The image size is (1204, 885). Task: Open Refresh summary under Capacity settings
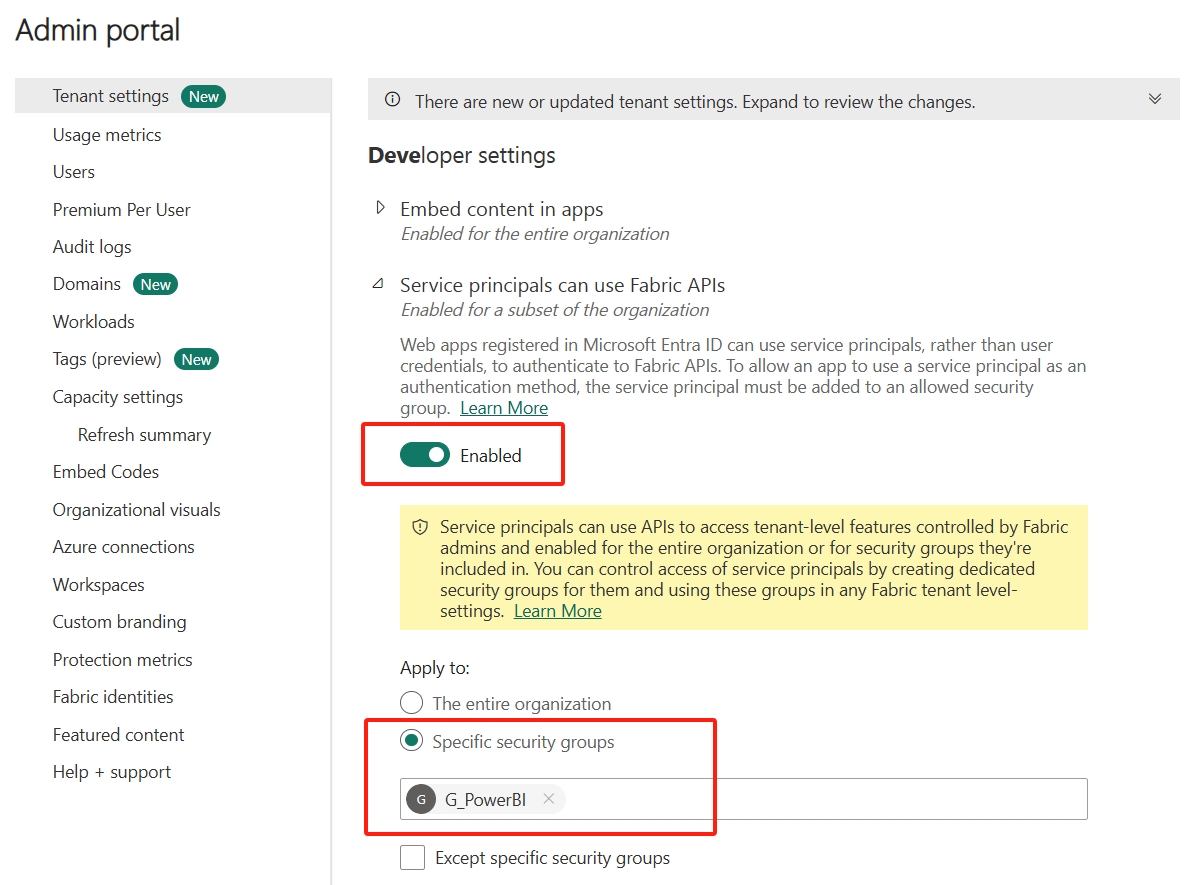coord(144,434)
